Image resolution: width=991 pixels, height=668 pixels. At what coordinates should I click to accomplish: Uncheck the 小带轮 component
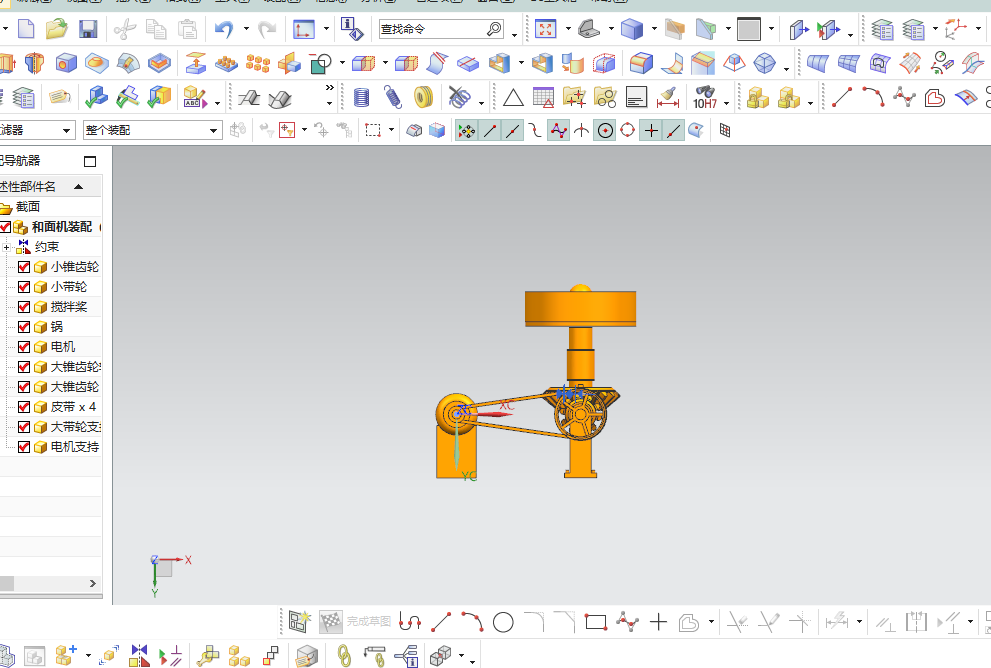click(x=24, y=287)
